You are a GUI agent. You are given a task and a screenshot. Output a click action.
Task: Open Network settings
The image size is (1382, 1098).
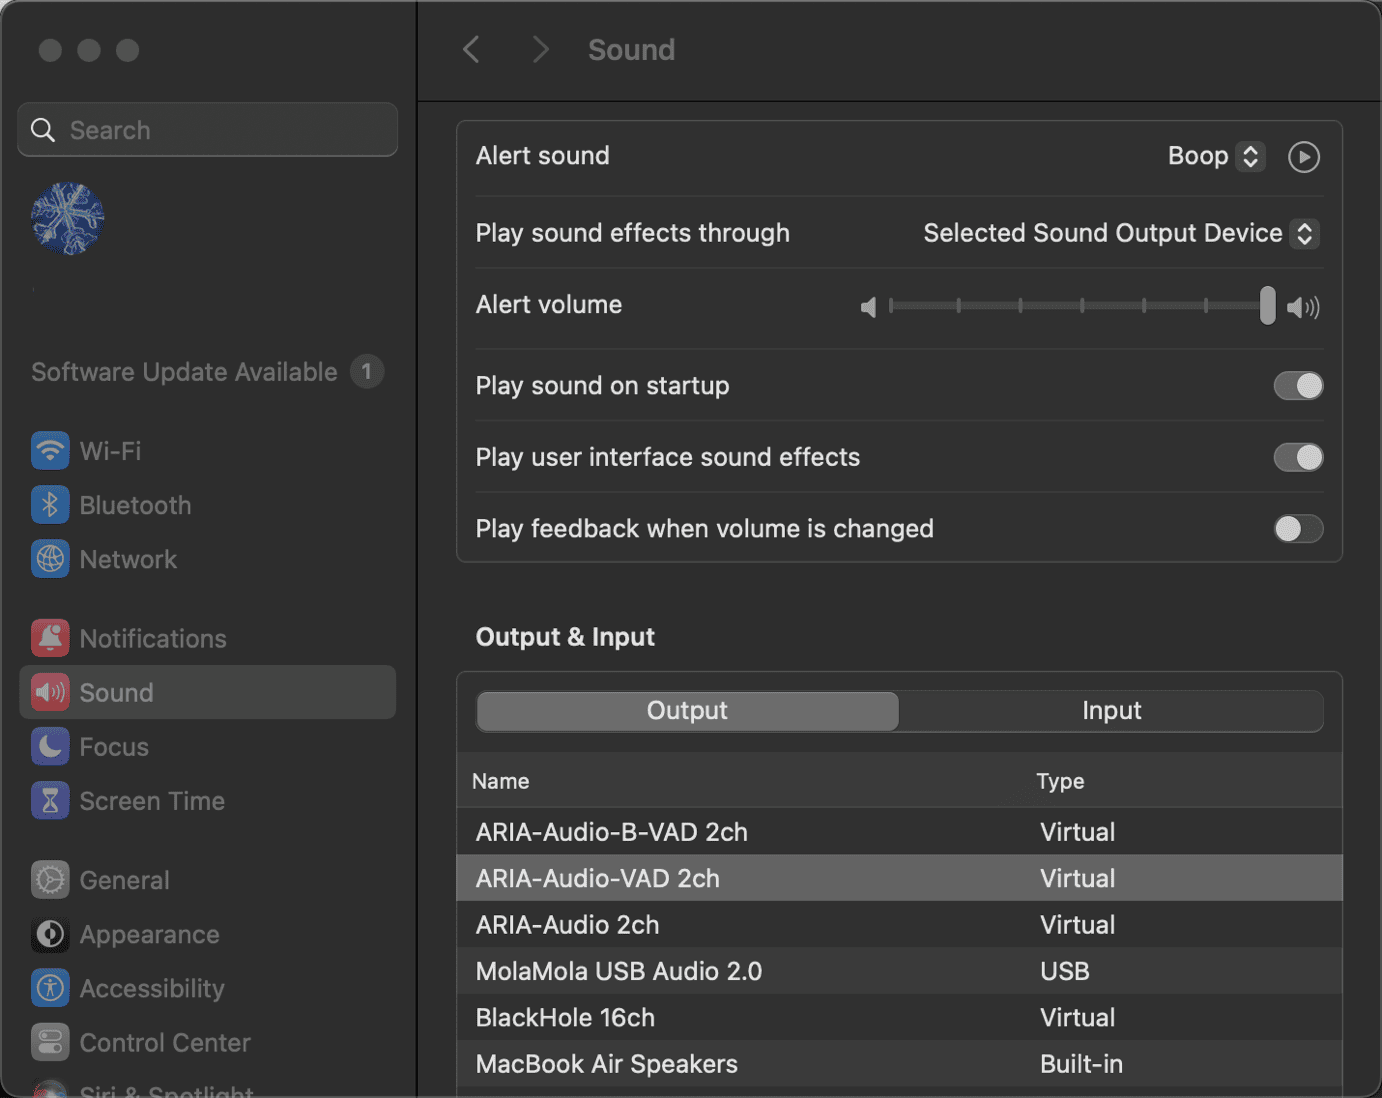coord(50,559)
